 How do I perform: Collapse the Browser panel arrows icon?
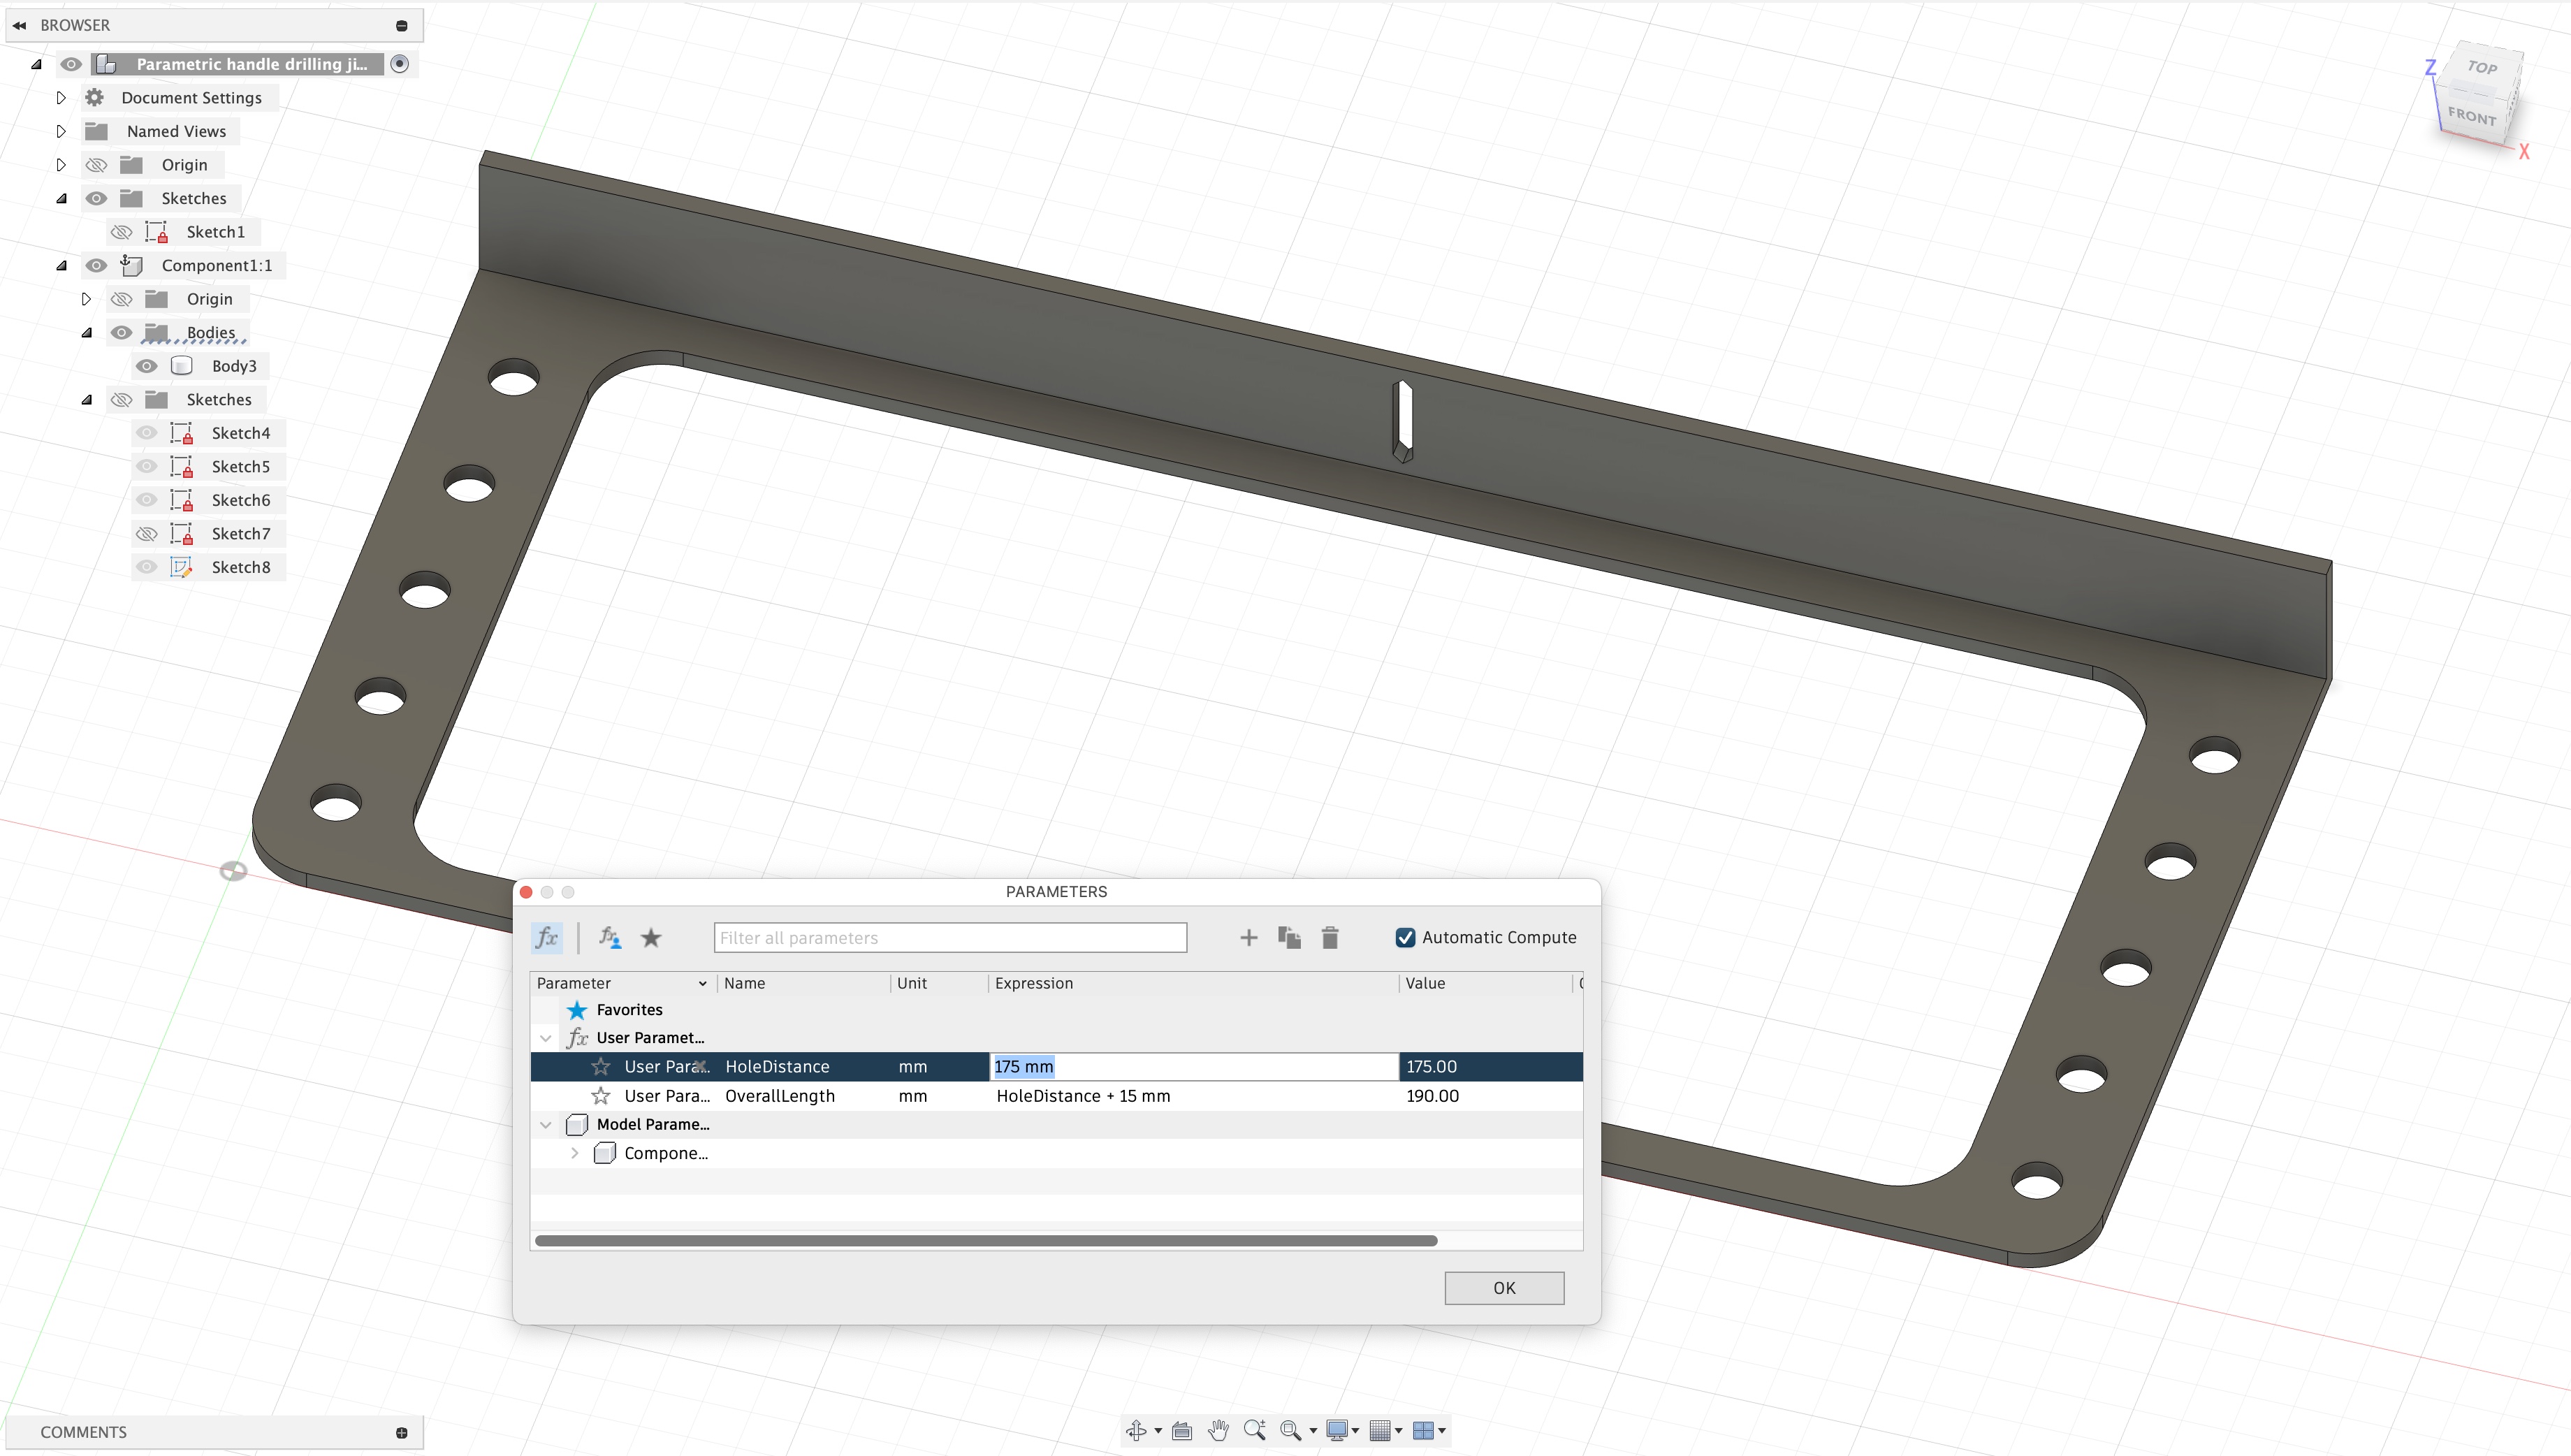19,25
